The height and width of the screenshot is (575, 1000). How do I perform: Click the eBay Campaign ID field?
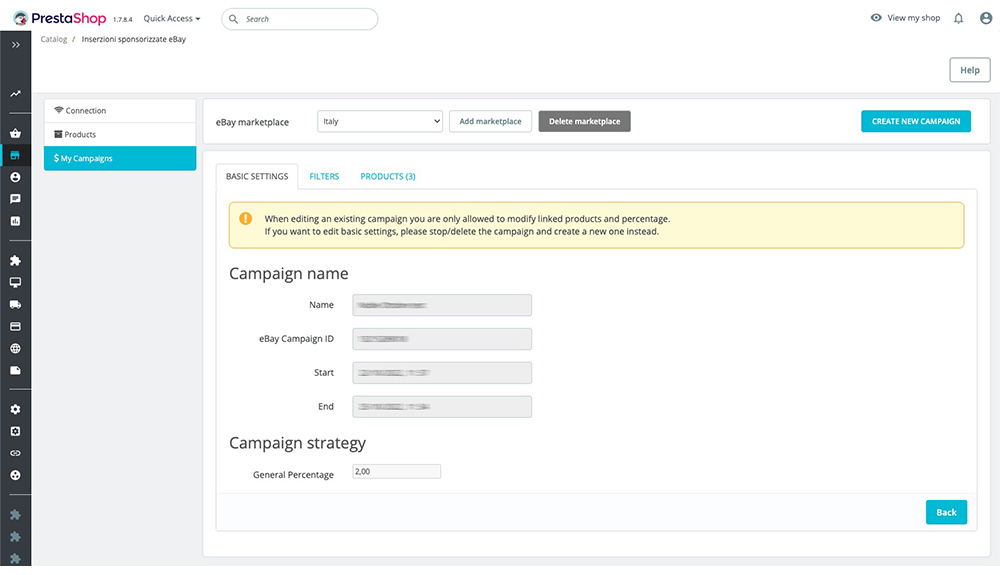[x=442, y=338]
